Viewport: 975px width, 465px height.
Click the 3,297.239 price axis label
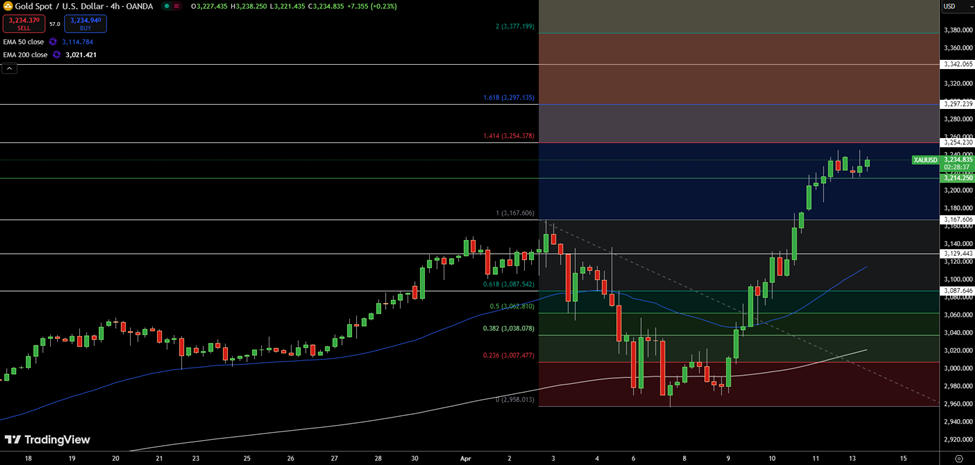click(x=957, y=104)
